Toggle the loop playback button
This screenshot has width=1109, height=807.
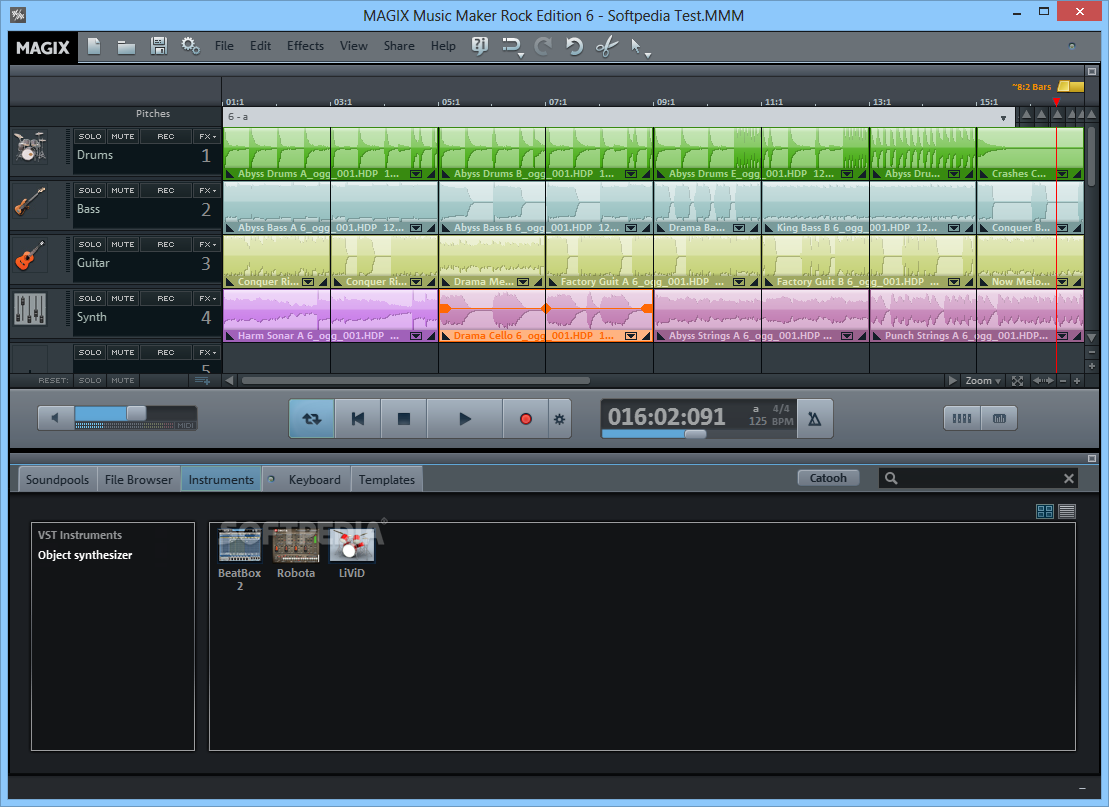pyautogui.click(x=311, y=419)
